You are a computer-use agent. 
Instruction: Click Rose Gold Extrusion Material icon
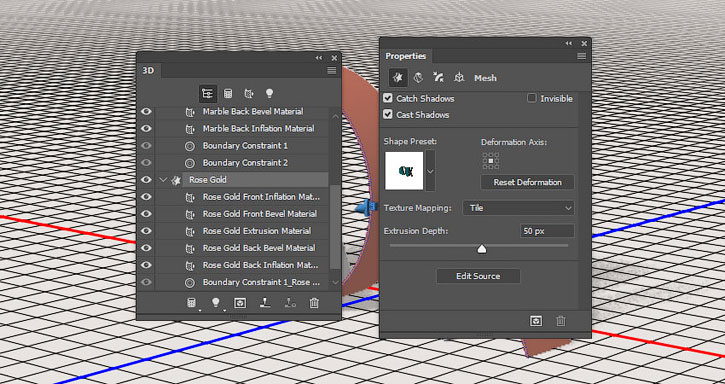pos(190,231)
